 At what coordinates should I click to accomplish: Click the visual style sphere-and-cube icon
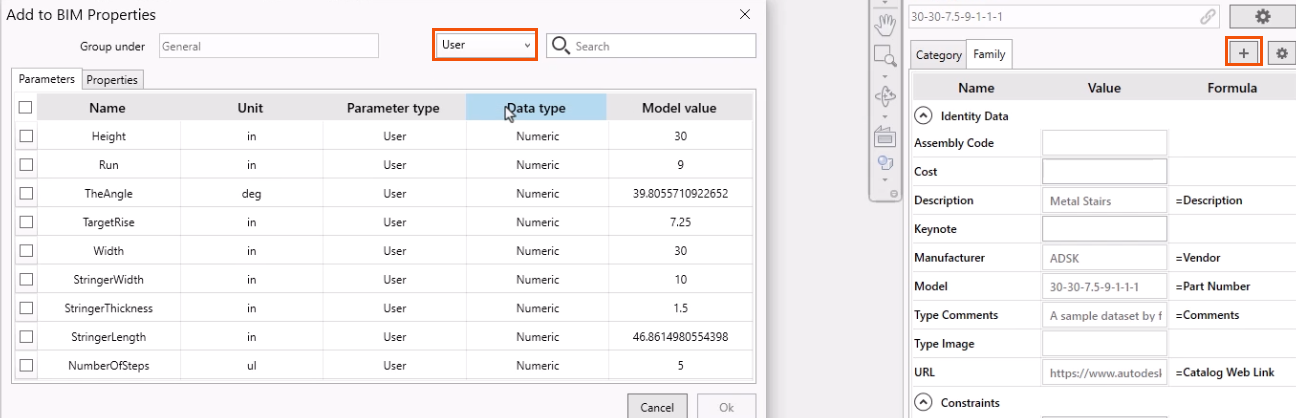tap(884, 163)
